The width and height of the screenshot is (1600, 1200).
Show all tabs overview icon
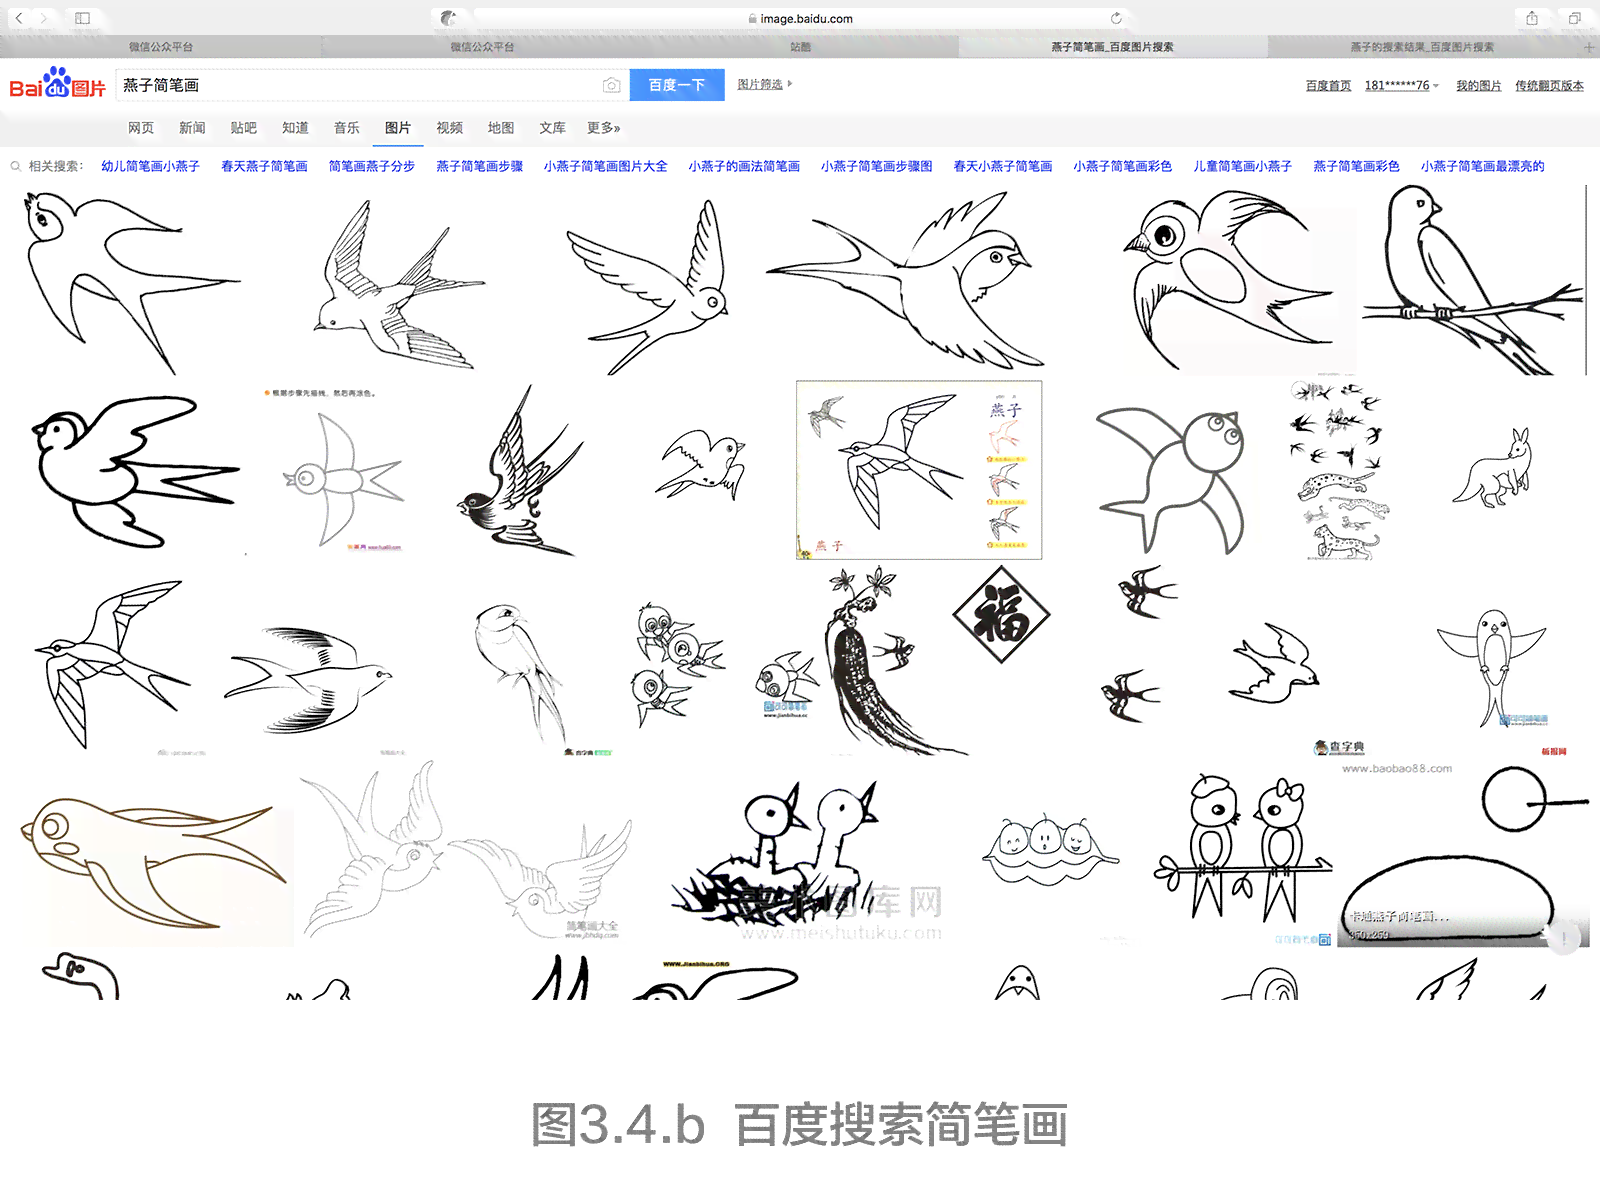click(x=1574, y=18)
